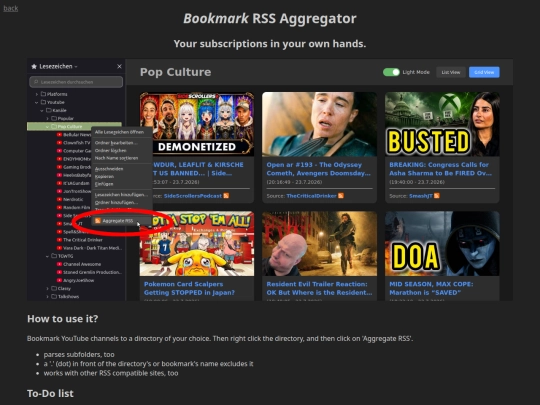Focus the 'Lesezeichen durchsuchen' search field
This screenshot has height=405, width=540.
coord(76,82)
